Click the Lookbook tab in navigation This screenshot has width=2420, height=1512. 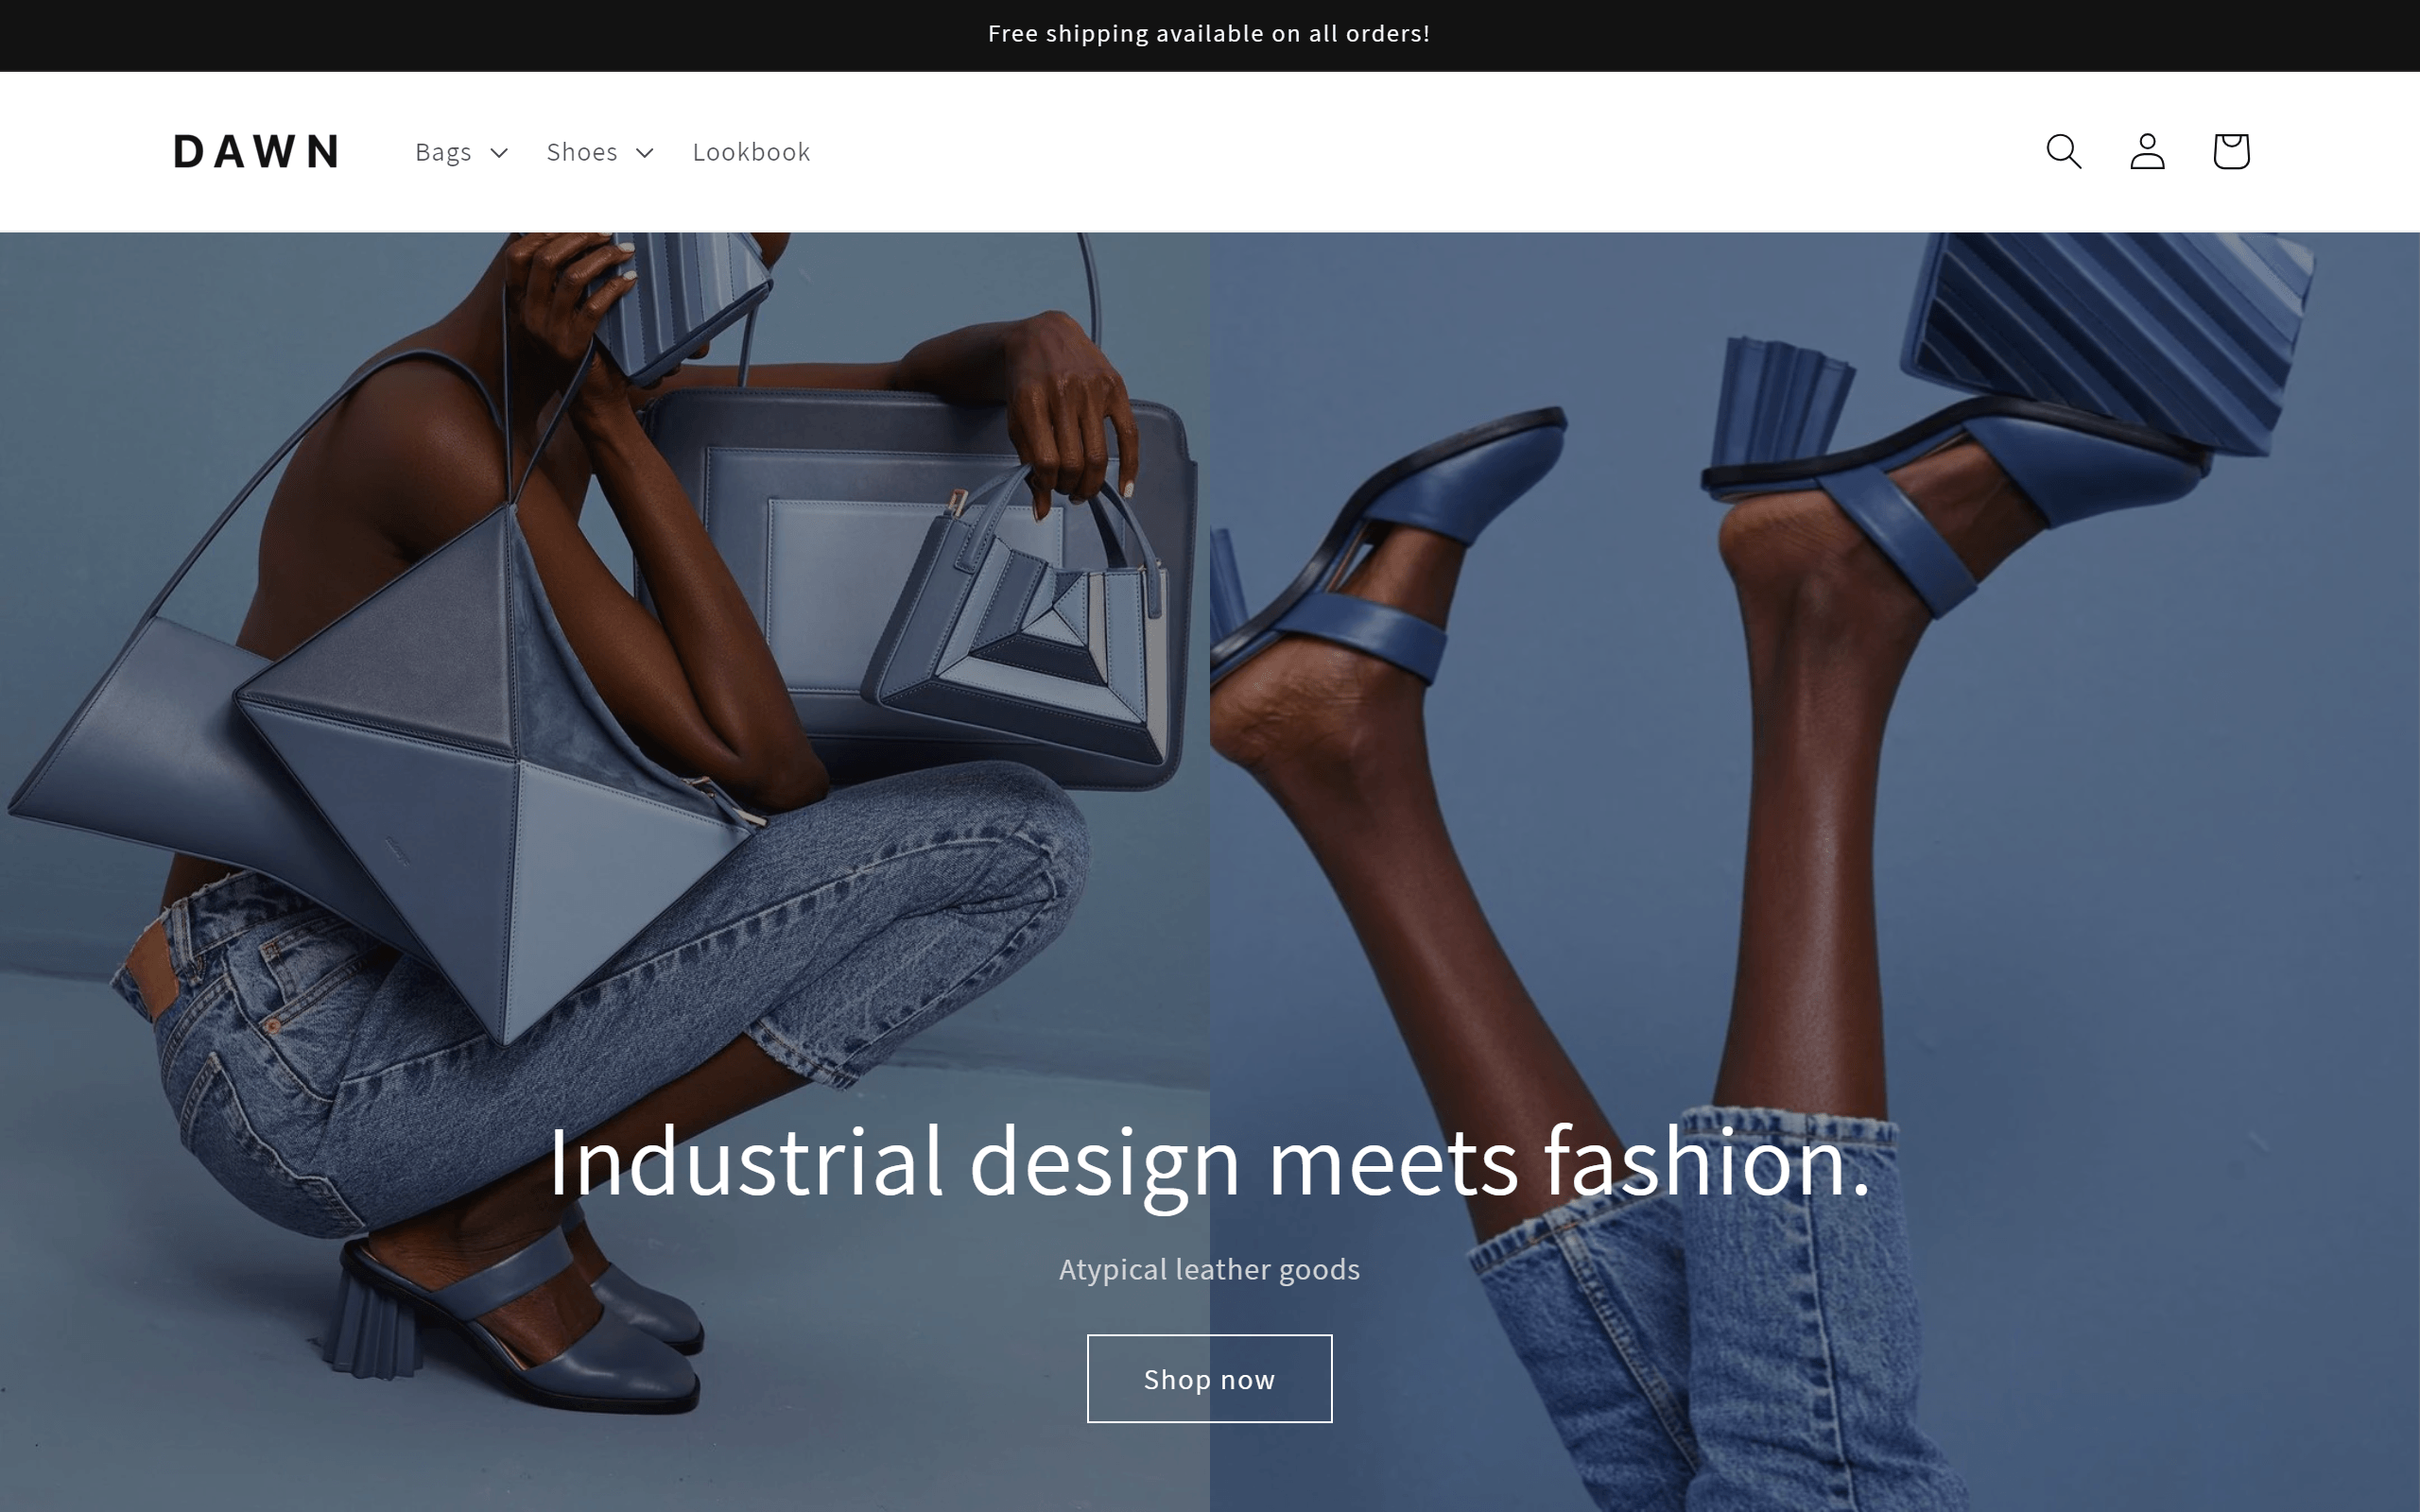pyautogui.click(x=751, y=150)
